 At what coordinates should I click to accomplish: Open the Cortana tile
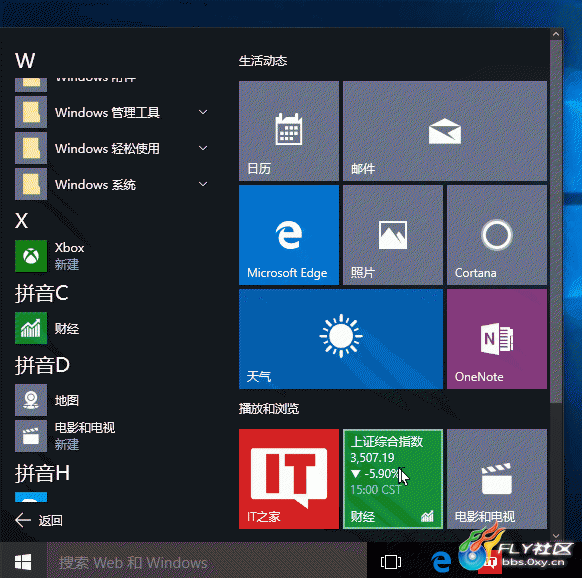(497, 235)
